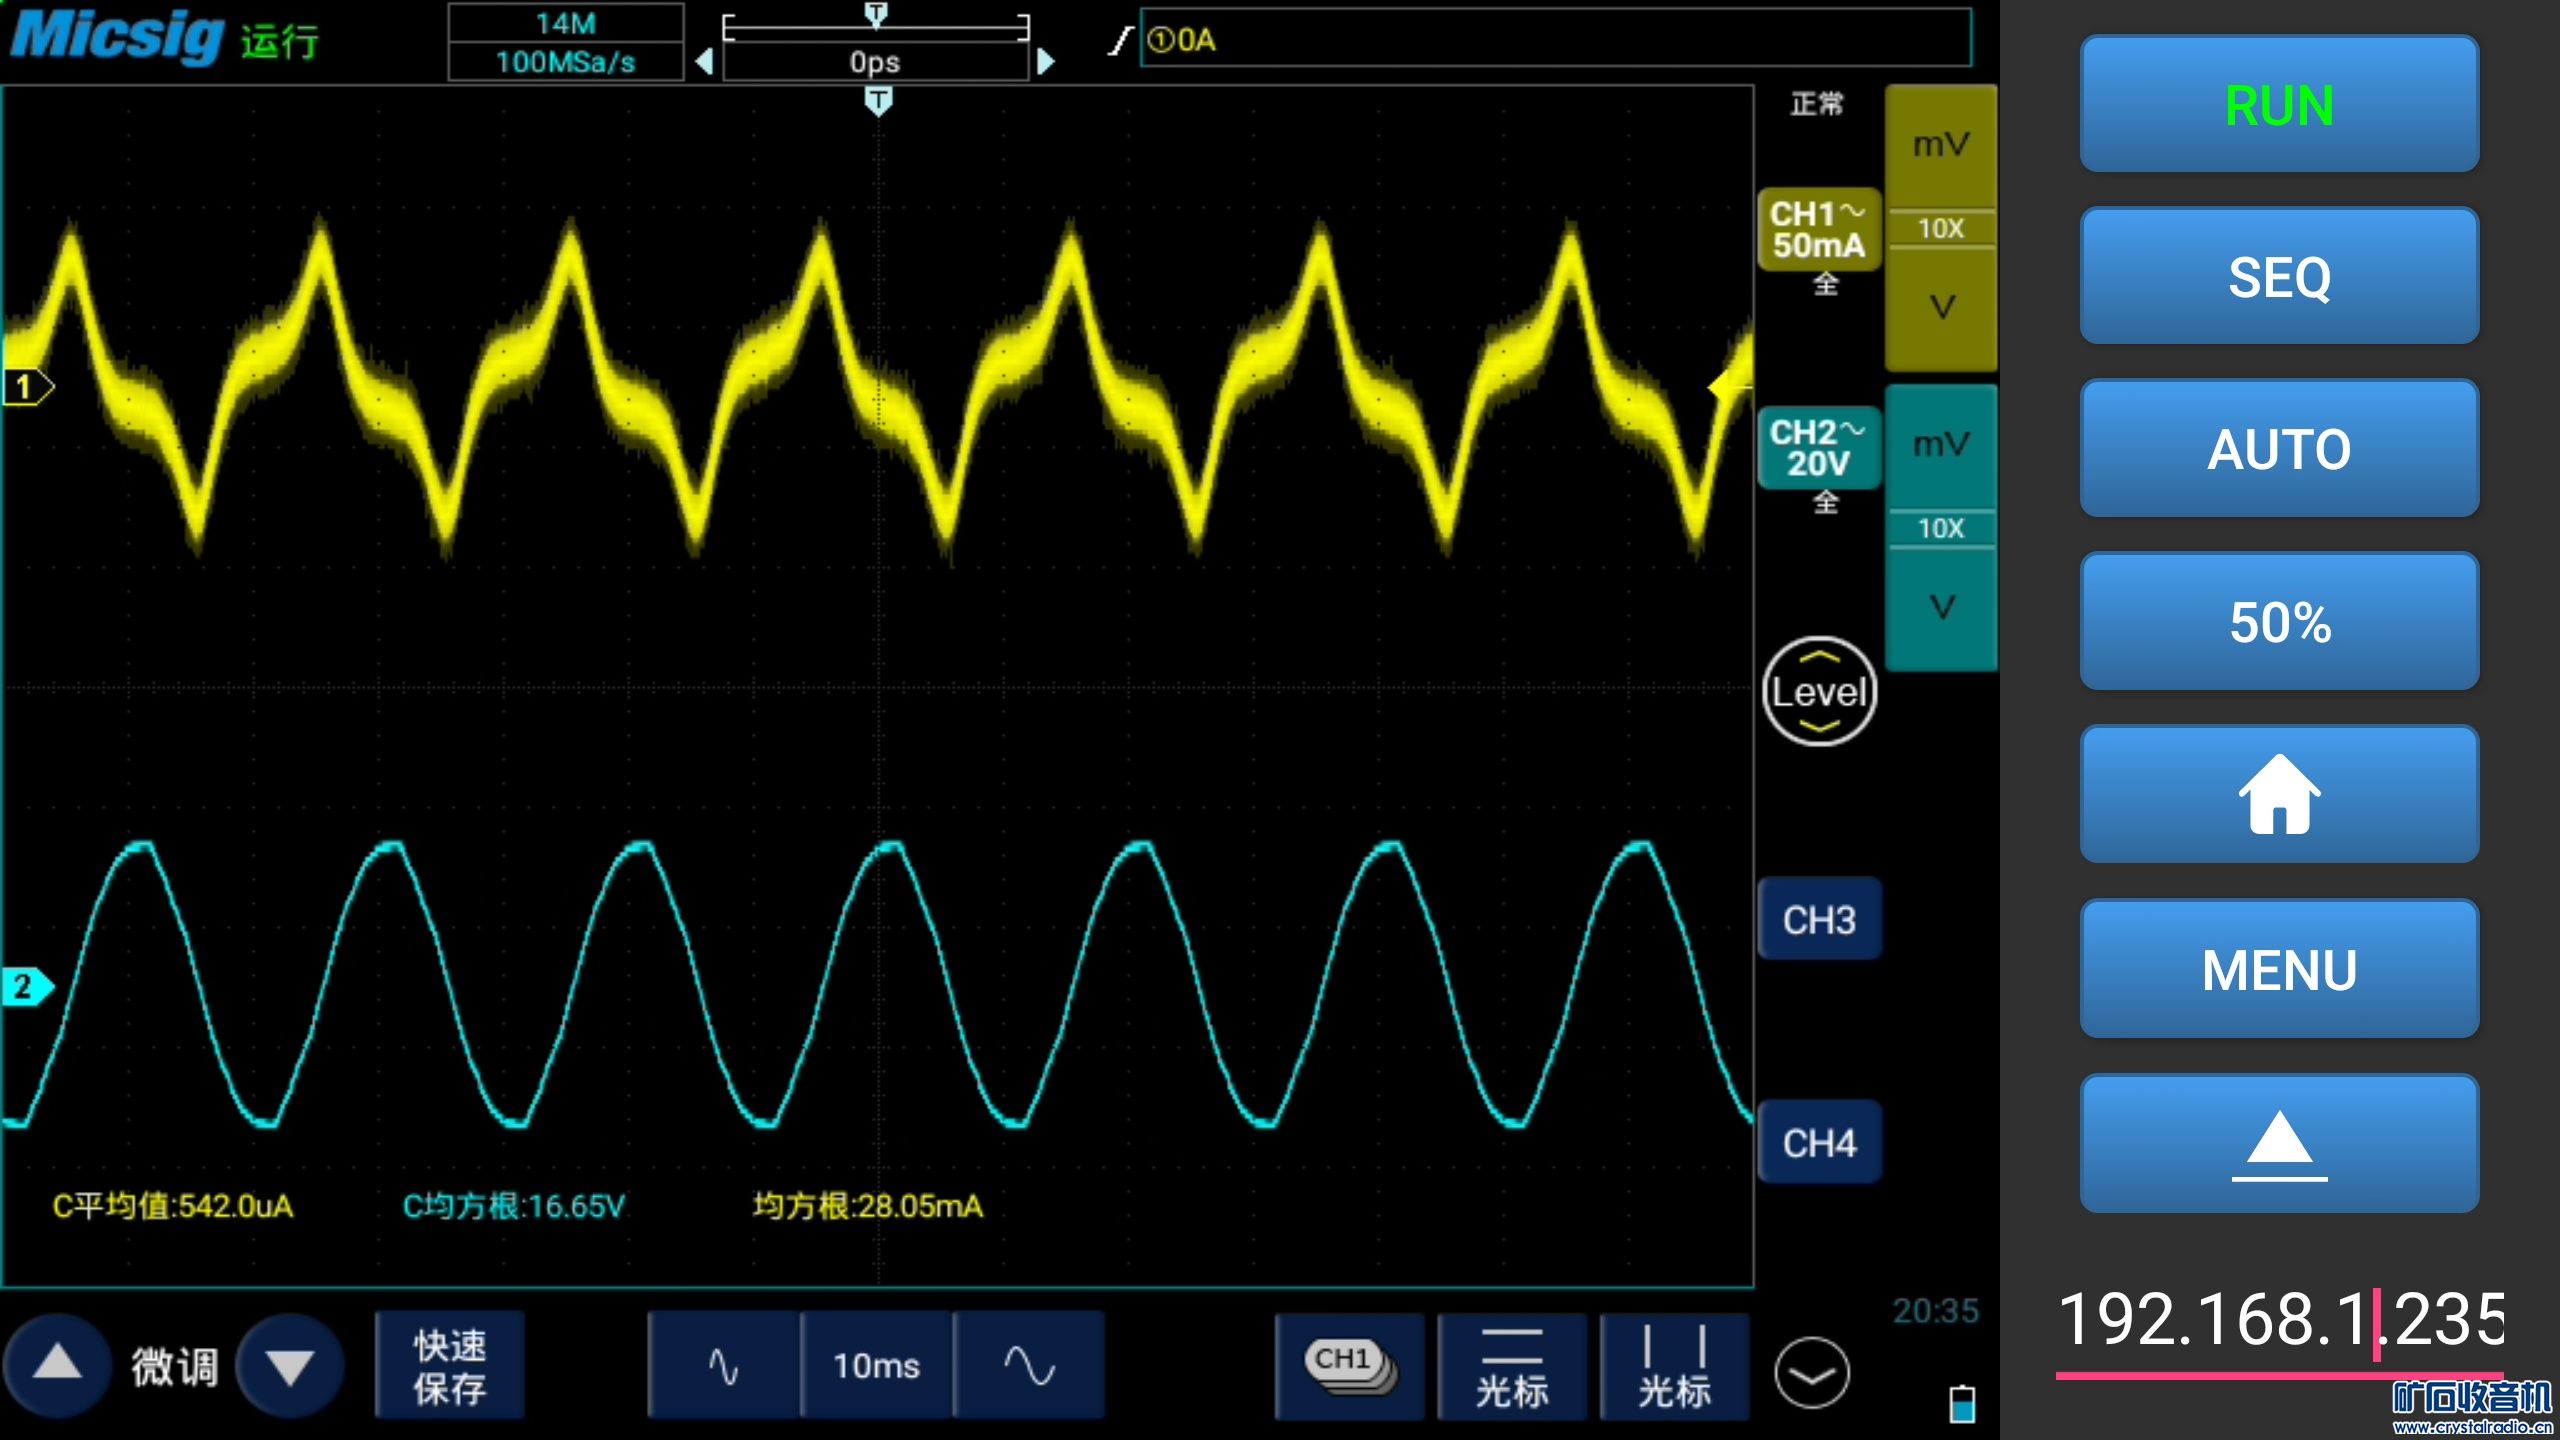Tap CH1 10X probe ratio
2560x1440 pixels.
[1940, 229]
